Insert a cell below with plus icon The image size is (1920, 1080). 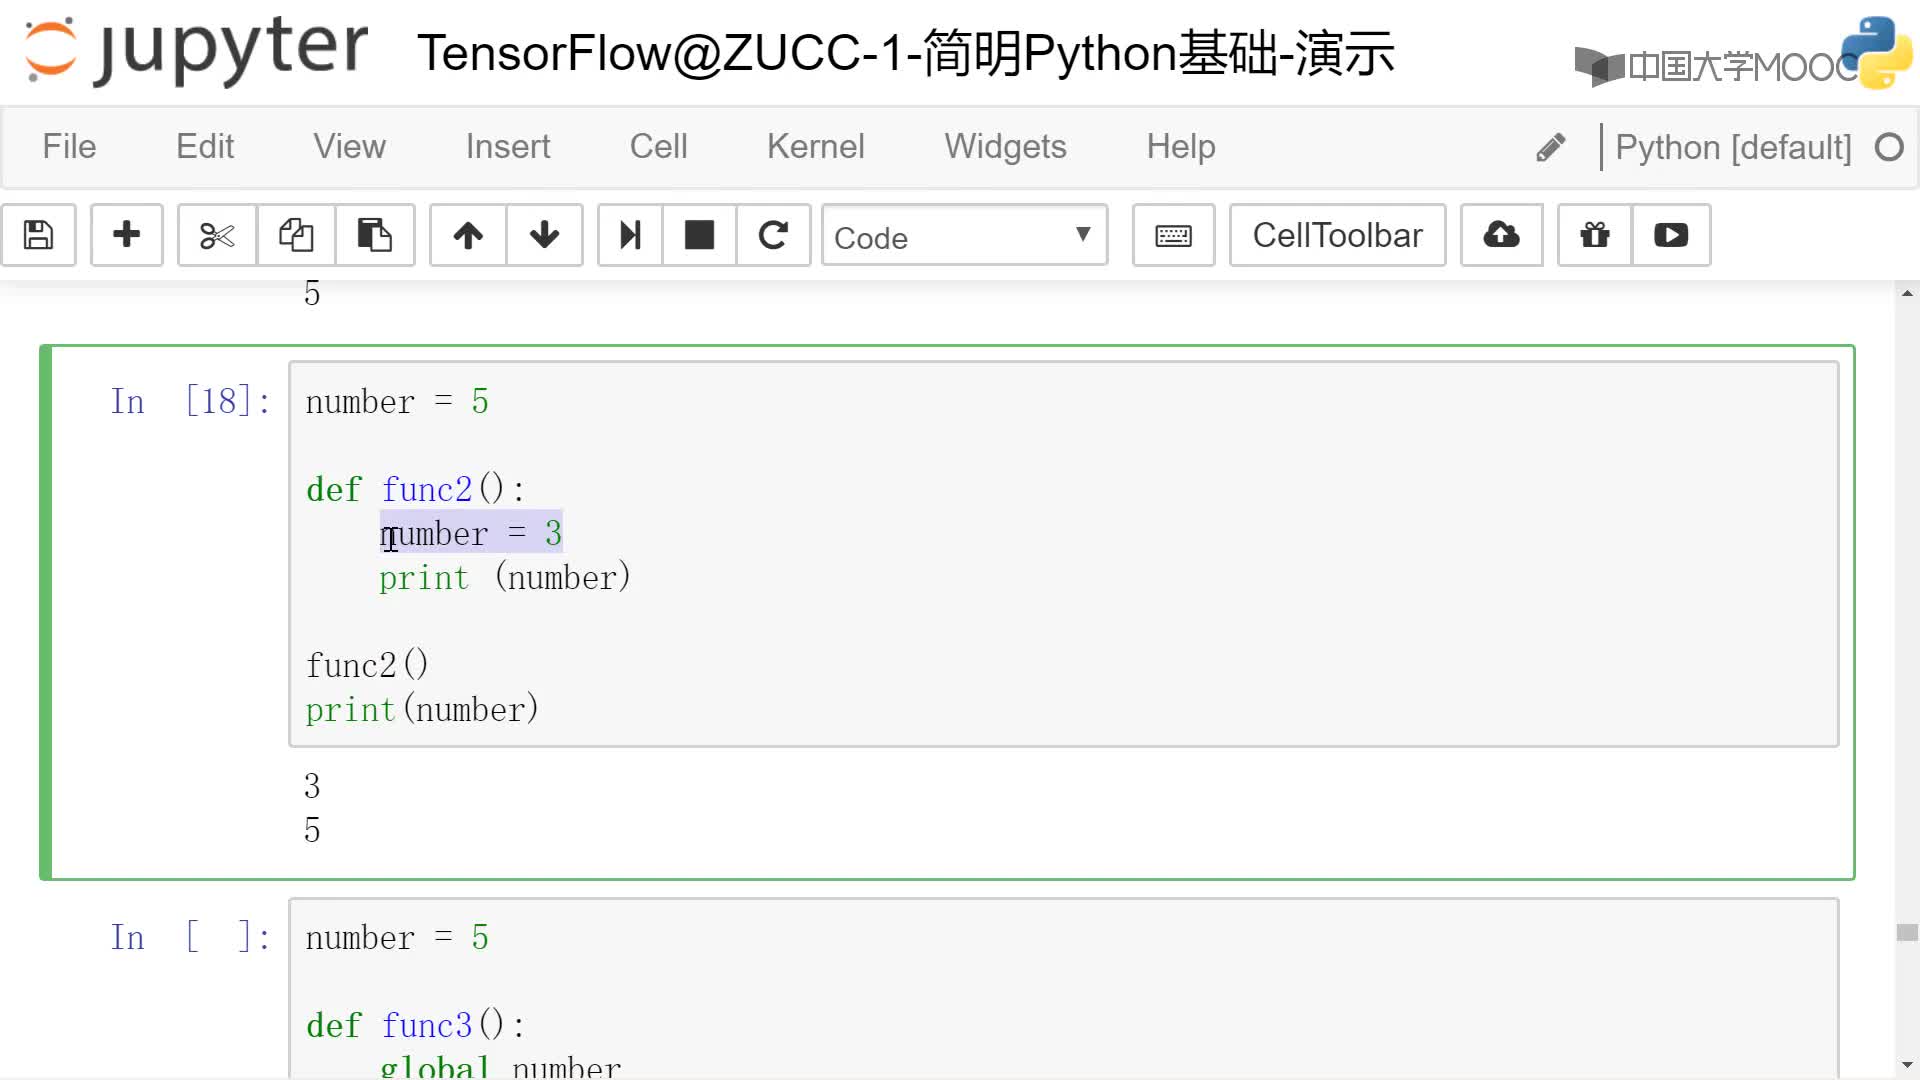[x=127, y=236]
